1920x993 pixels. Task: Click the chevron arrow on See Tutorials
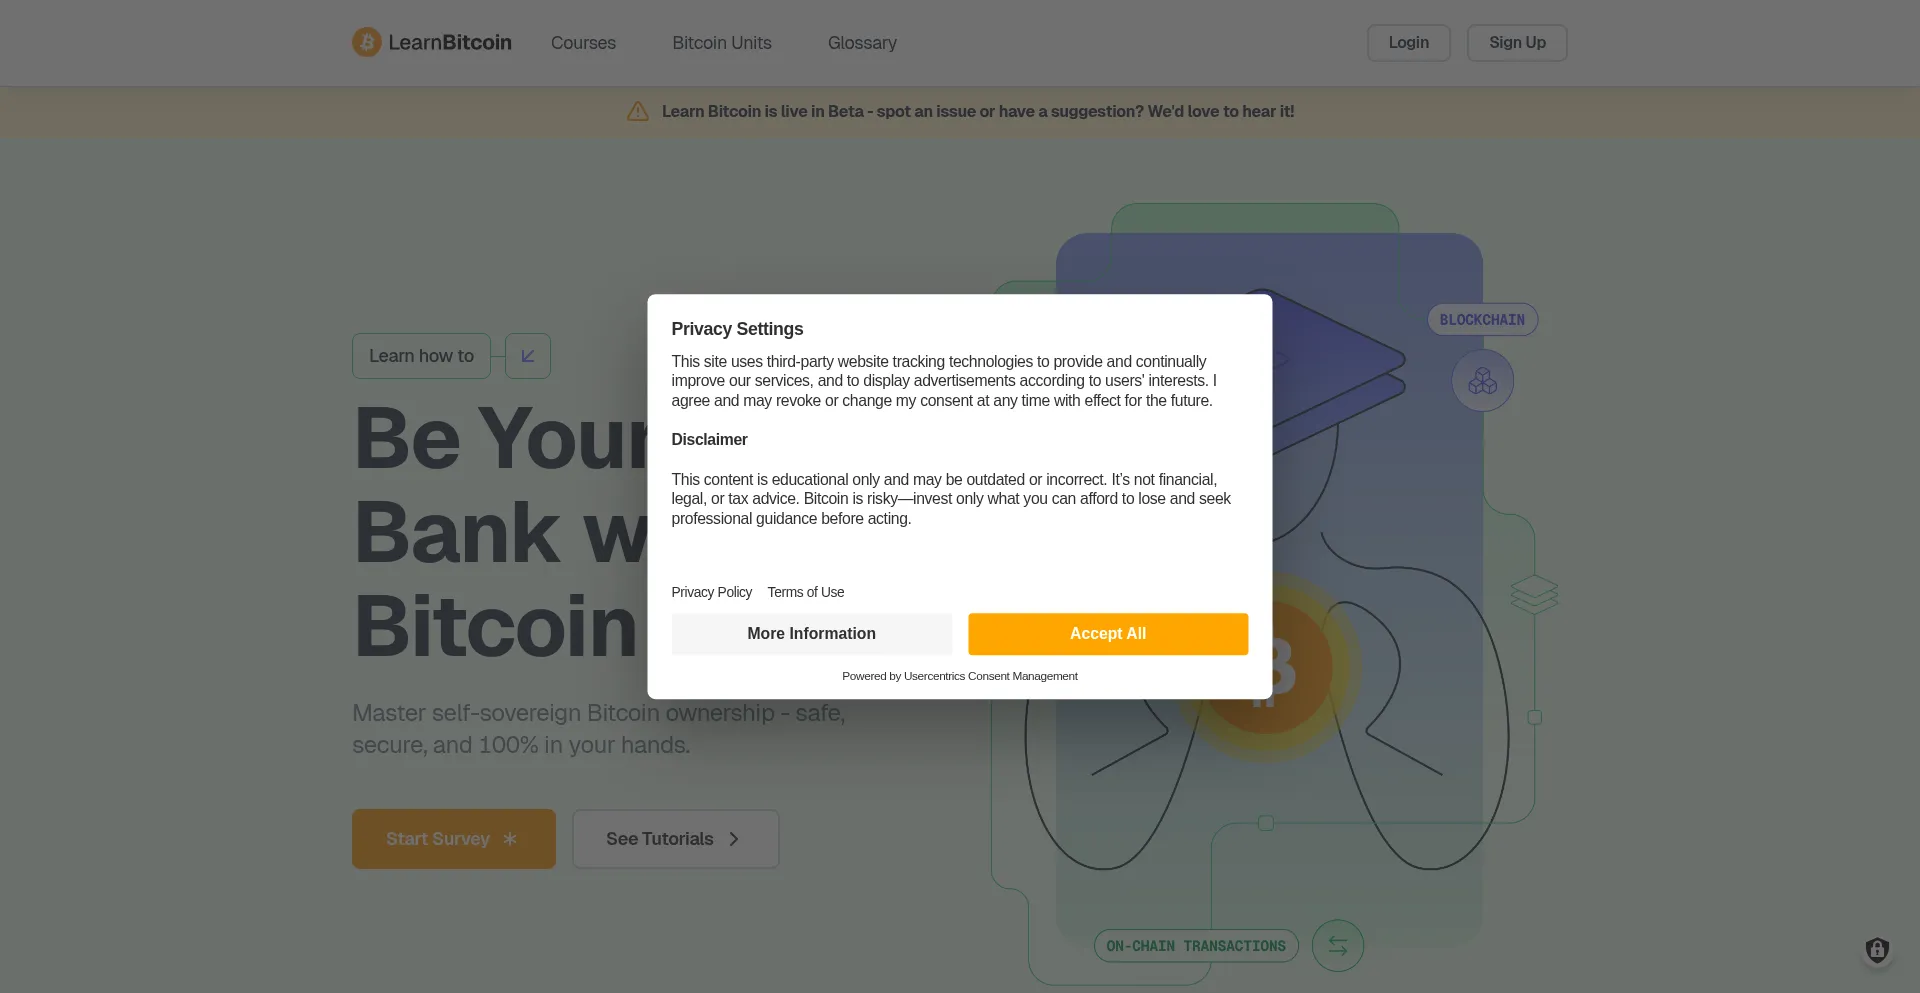[x=734, y=839]
